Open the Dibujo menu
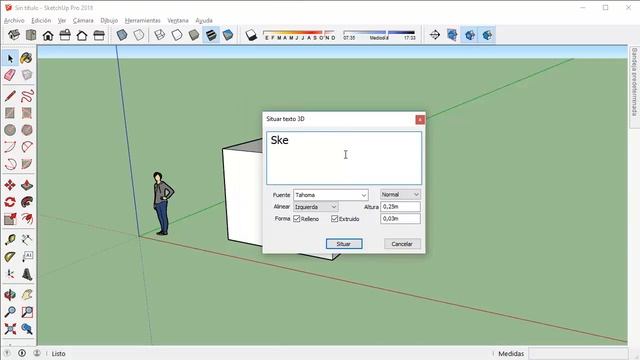Screen dimensions: 640x360 [x=109, y=20]
